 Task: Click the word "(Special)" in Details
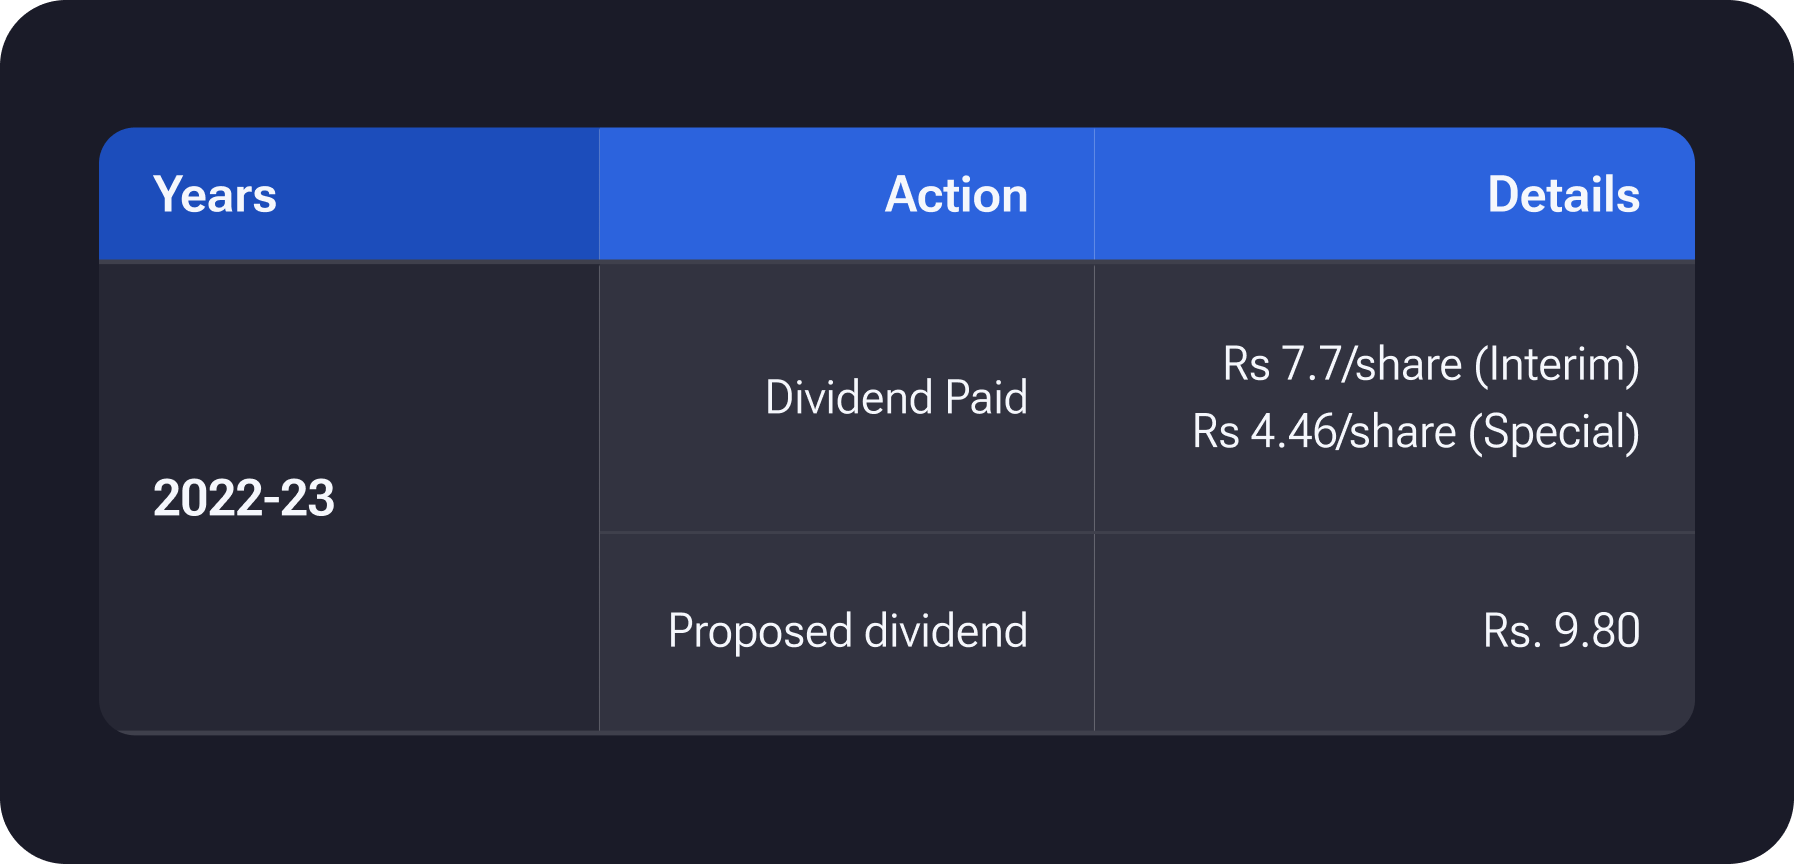tap(1554, 432)
